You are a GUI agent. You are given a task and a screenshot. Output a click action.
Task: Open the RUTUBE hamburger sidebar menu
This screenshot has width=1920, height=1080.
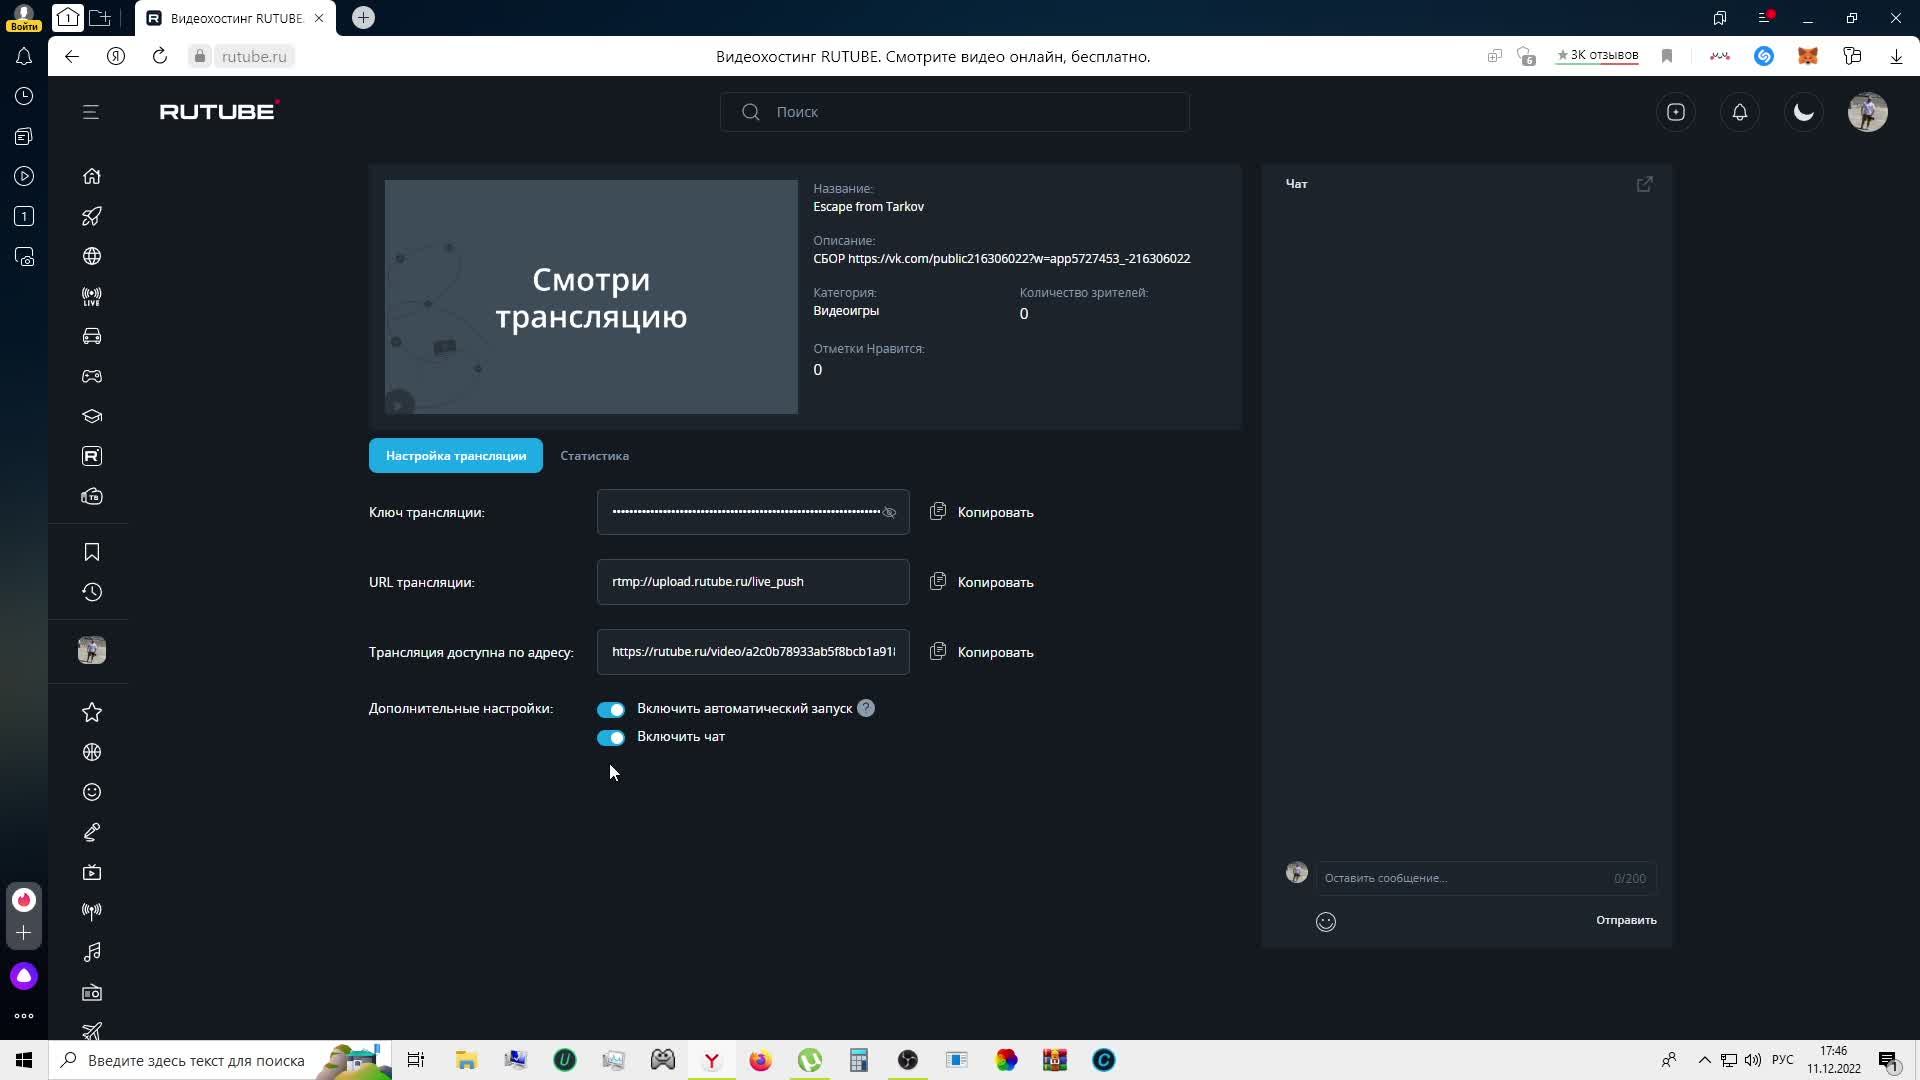point(91,112)
